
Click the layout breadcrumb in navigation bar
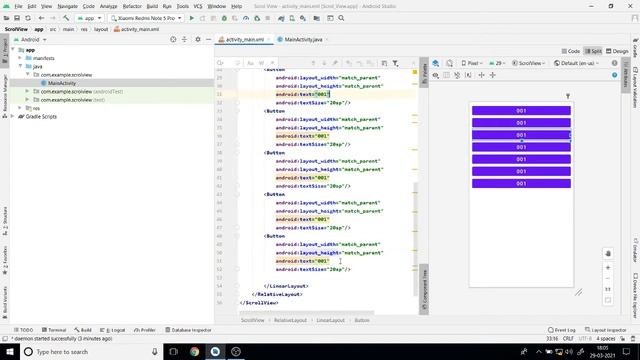pyautogui.click(x=101, y=29)
